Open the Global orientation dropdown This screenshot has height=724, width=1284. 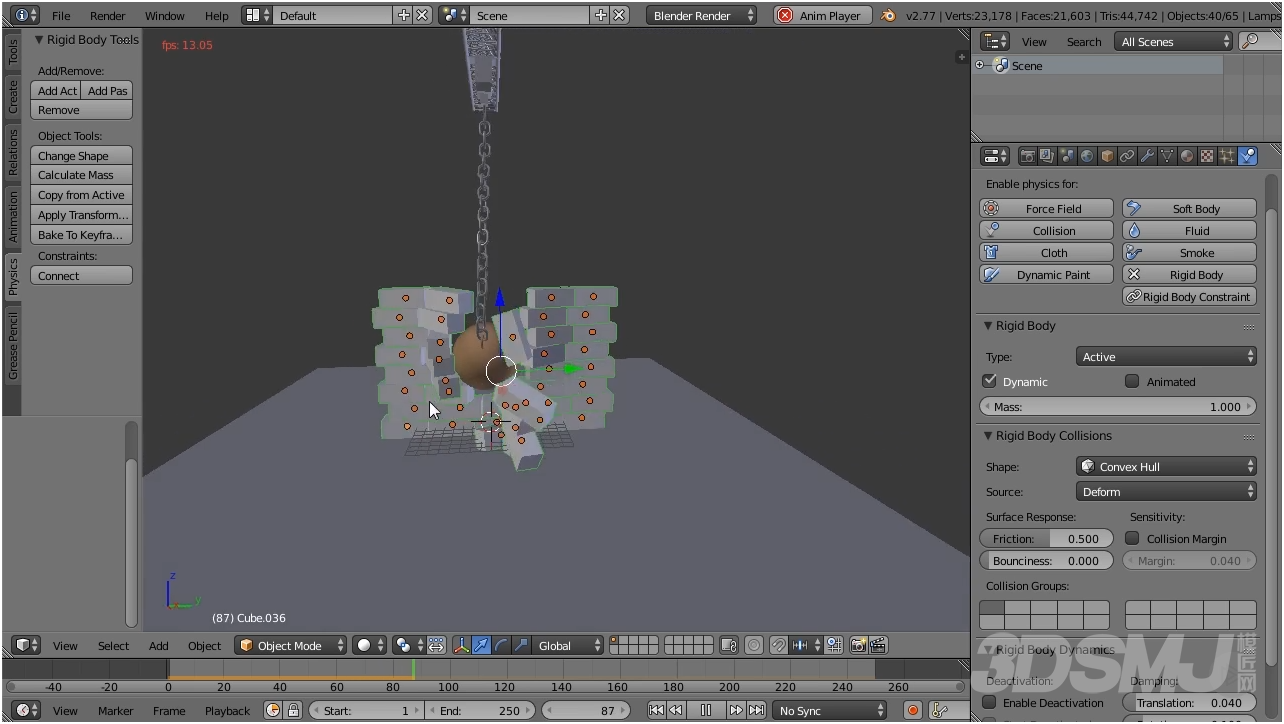568,645
